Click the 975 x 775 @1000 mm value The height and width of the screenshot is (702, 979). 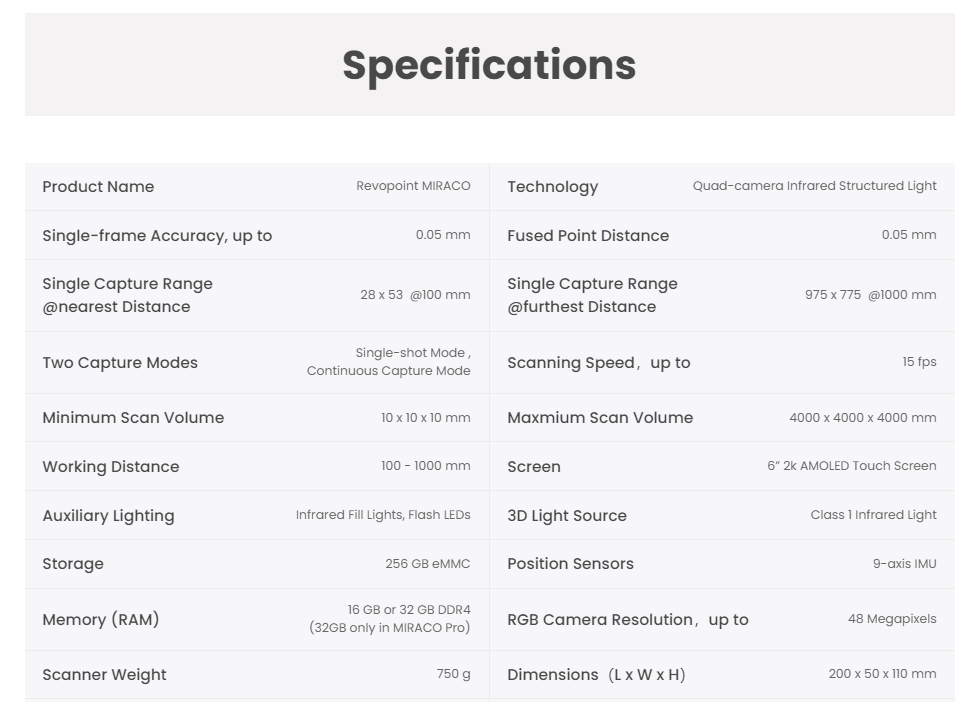click(x=870, y=295)
